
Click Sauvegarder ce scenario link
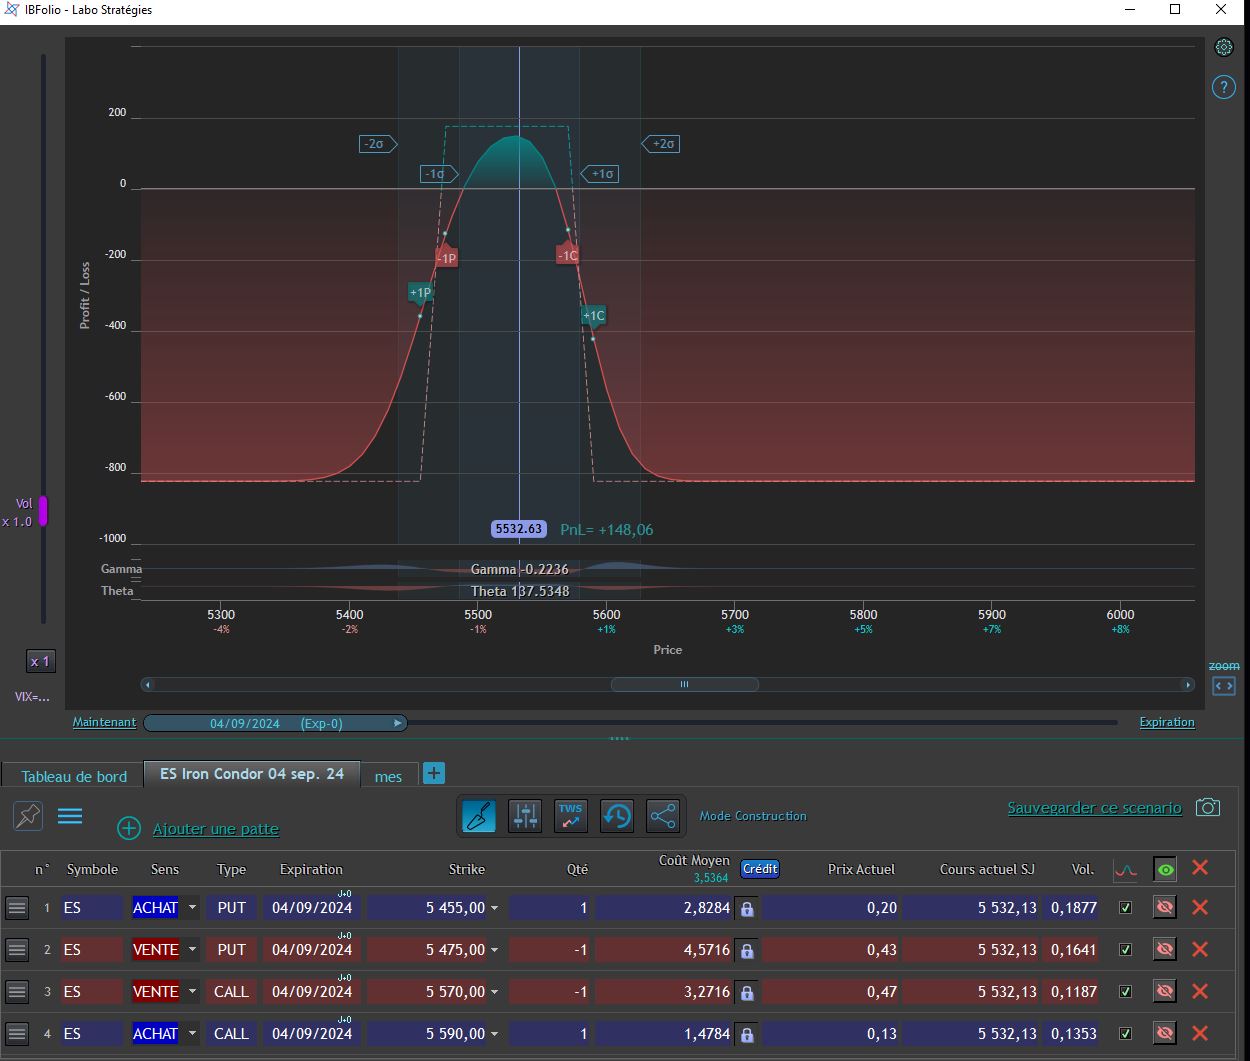1094,808
